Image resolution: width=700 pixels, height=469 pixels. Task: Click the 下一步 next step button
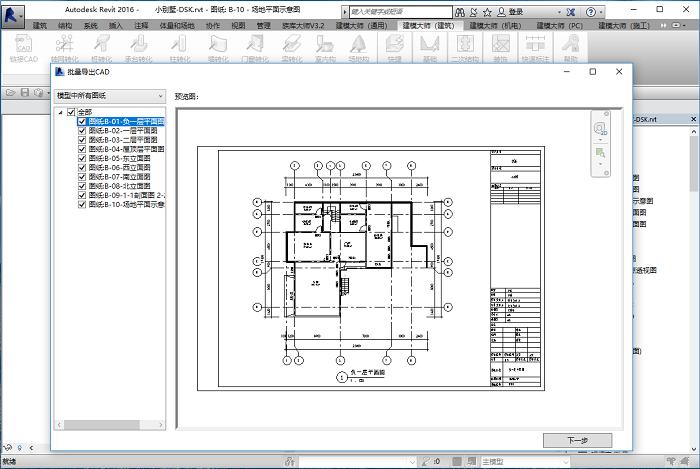[577, 440]
